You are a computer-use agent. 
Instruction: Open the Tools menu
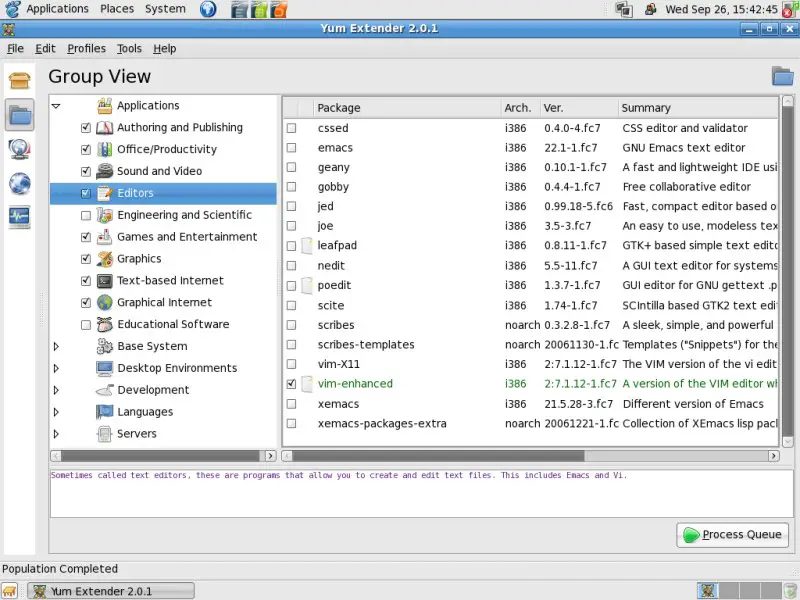[129, 48]
